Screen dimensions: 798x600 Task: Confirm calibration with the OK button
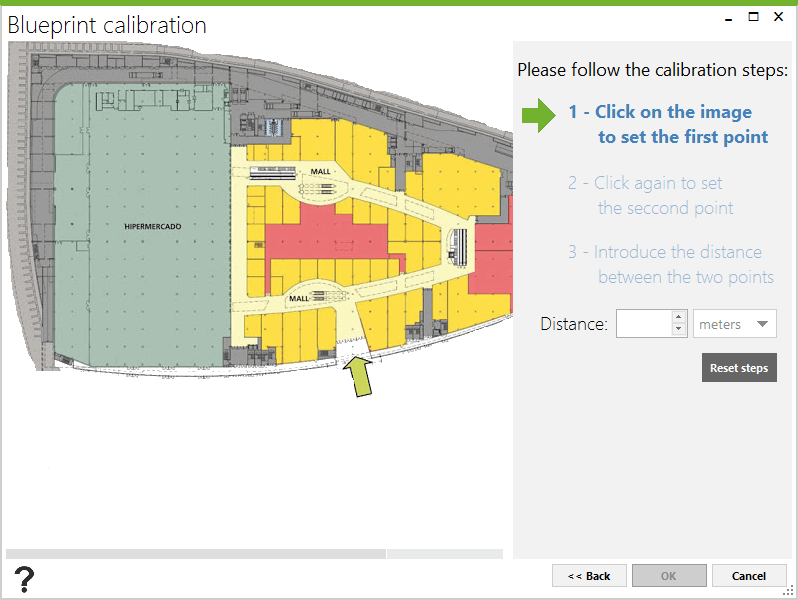[669, 576]
